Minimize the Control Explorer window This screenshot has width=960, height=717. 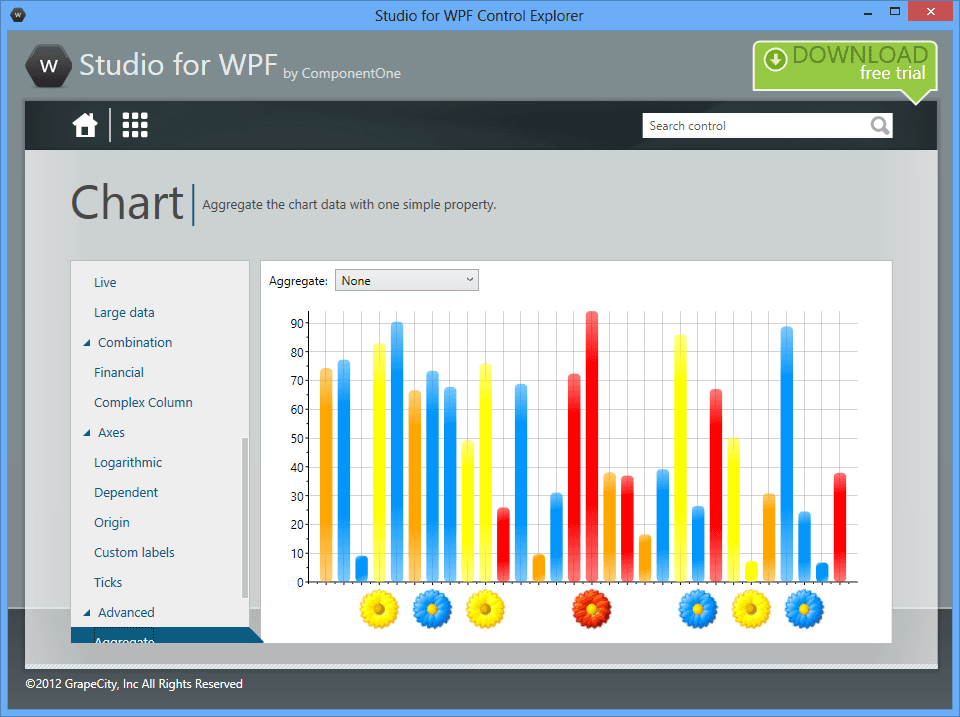point(868,12)
